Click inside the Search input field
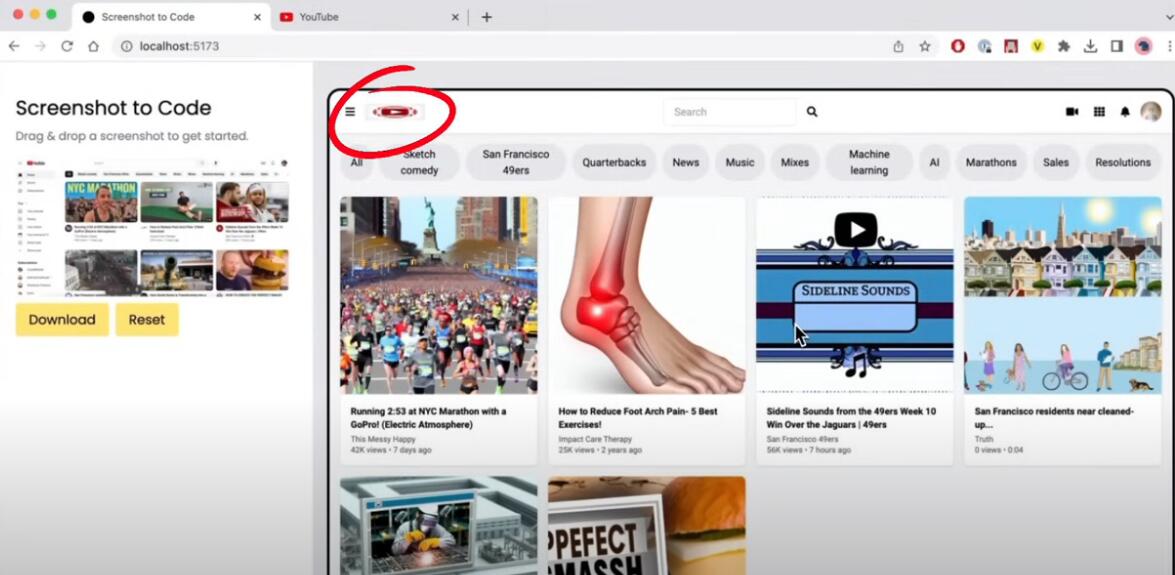Image resolution: width=1175 pixels, height=575 pixels. pyautogui.click(x=728, y=112)
